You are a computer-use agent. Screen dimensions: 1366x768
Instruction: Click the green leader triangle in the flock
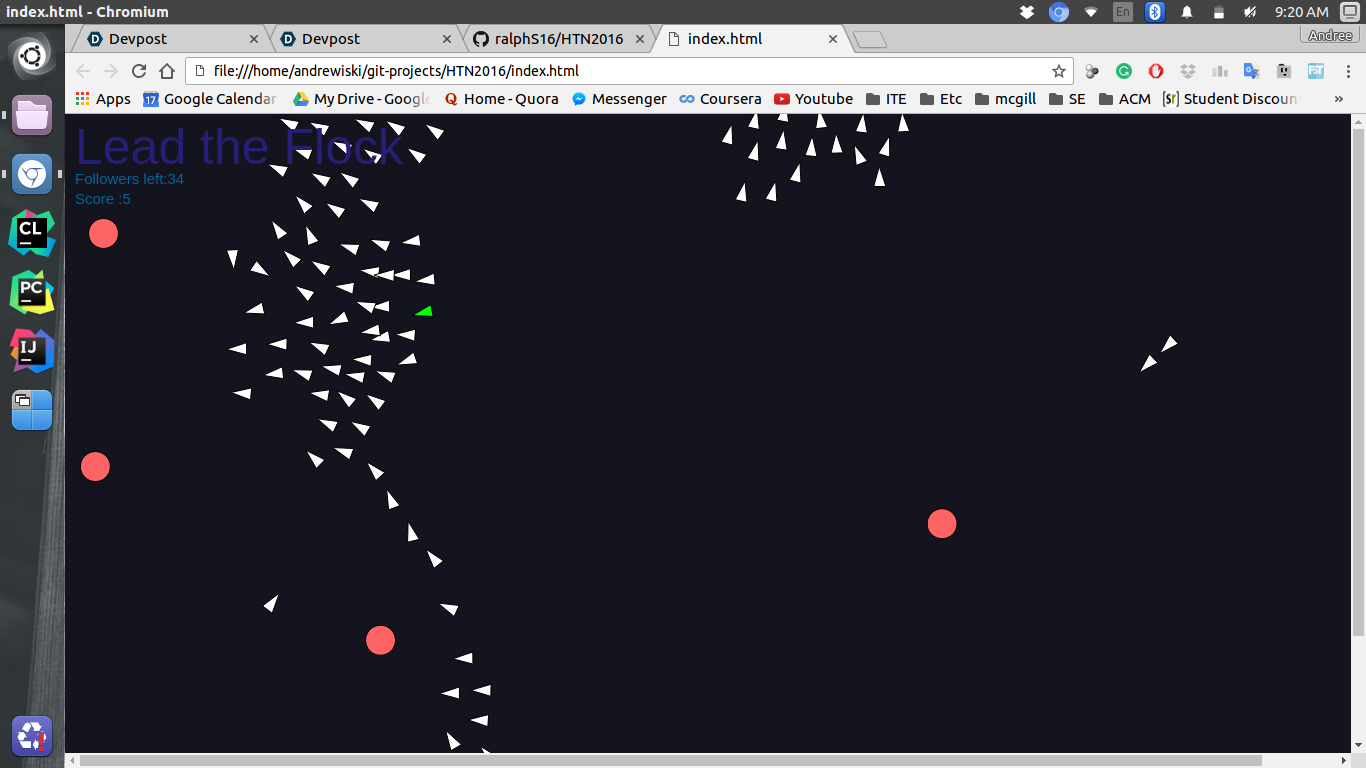tap(424, 311)
